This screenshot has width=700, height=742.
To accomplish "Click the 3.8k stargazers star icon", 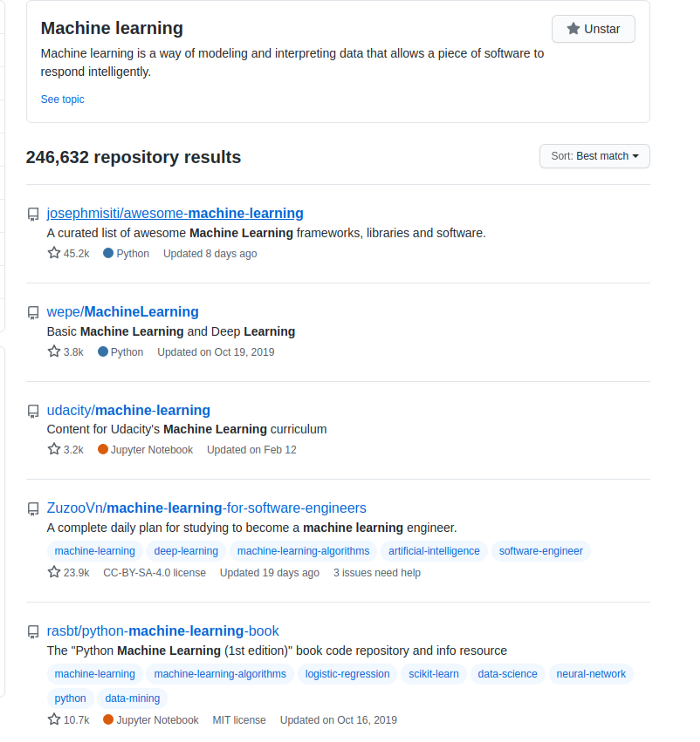I will pos(54,351).
